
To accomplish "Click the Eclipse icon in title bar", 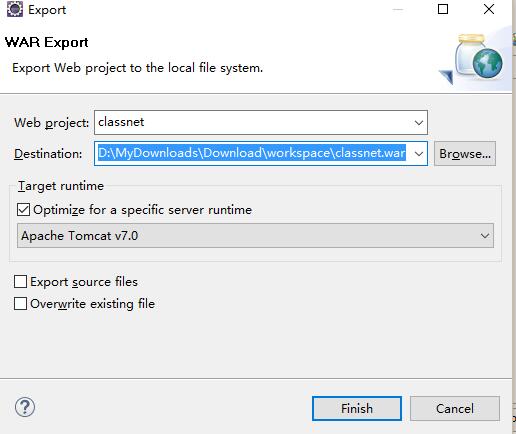I will click(x=15, y=9).
